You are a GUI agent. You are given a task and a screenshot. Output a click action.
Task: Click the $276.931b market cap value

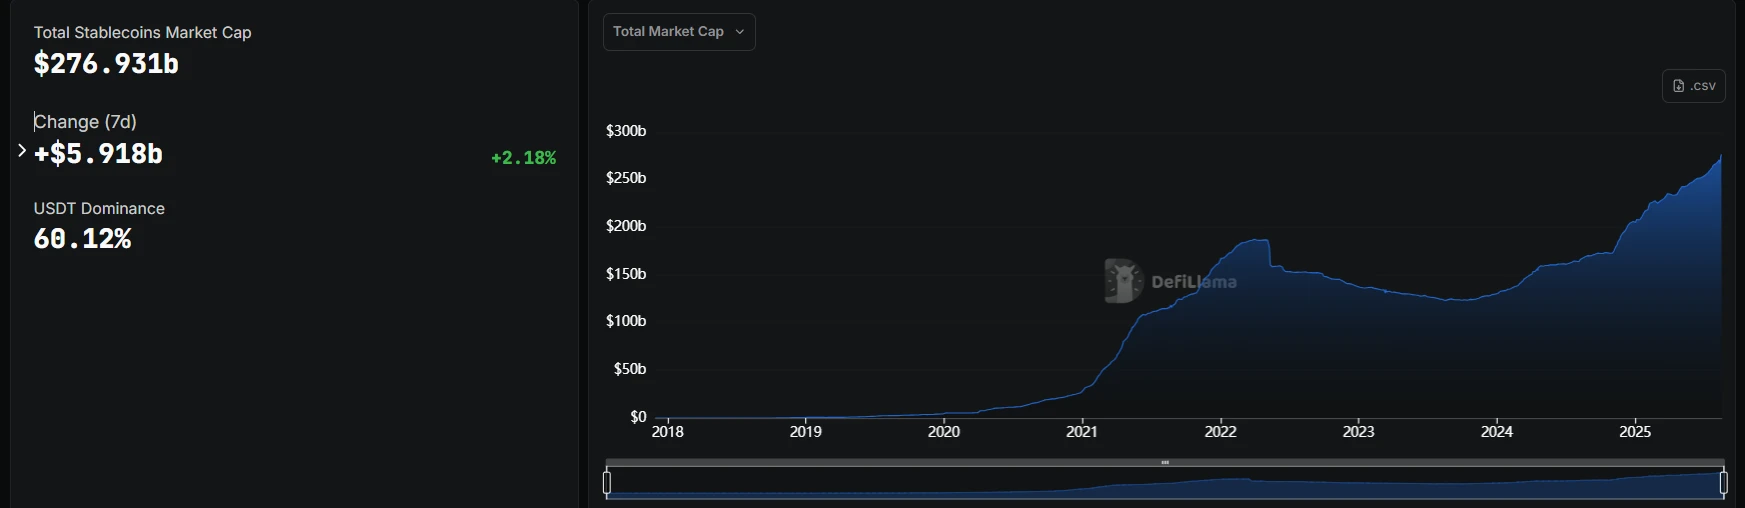click(106, 64)
